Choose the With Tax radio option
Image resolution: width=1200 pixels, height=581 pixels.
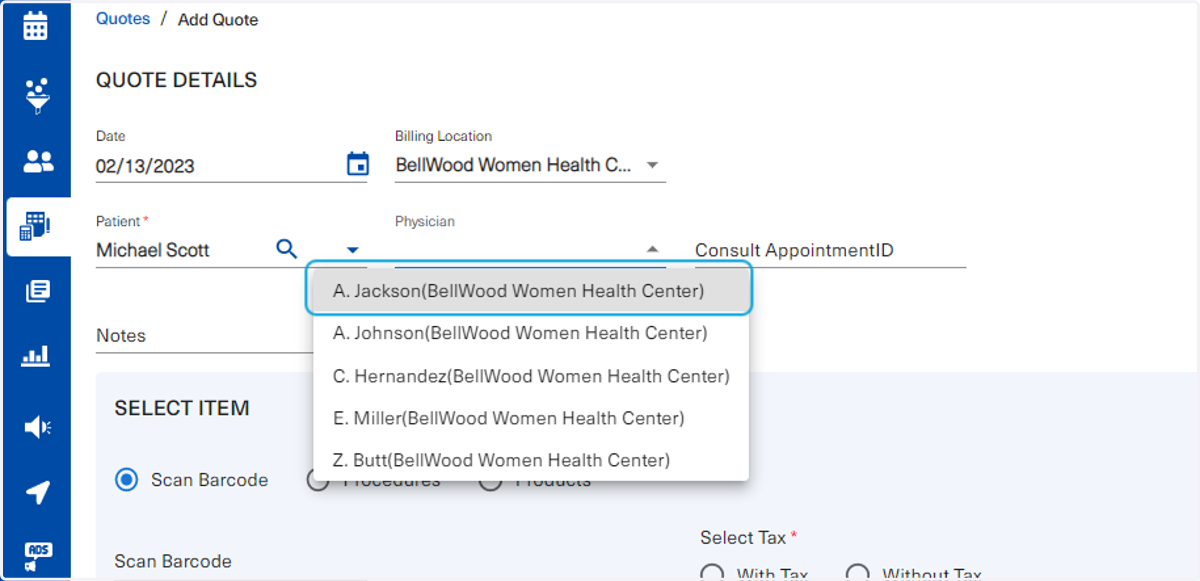click(x=712, y=574)
